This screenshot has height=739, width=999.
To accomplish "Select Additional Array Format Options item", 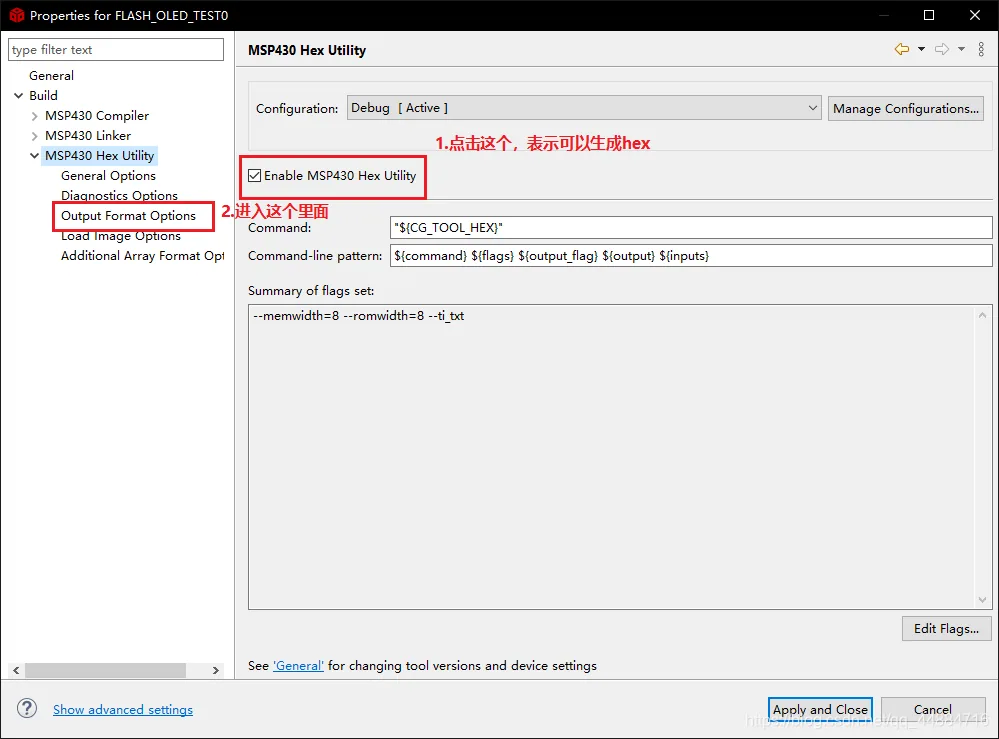I will [143, 255].
